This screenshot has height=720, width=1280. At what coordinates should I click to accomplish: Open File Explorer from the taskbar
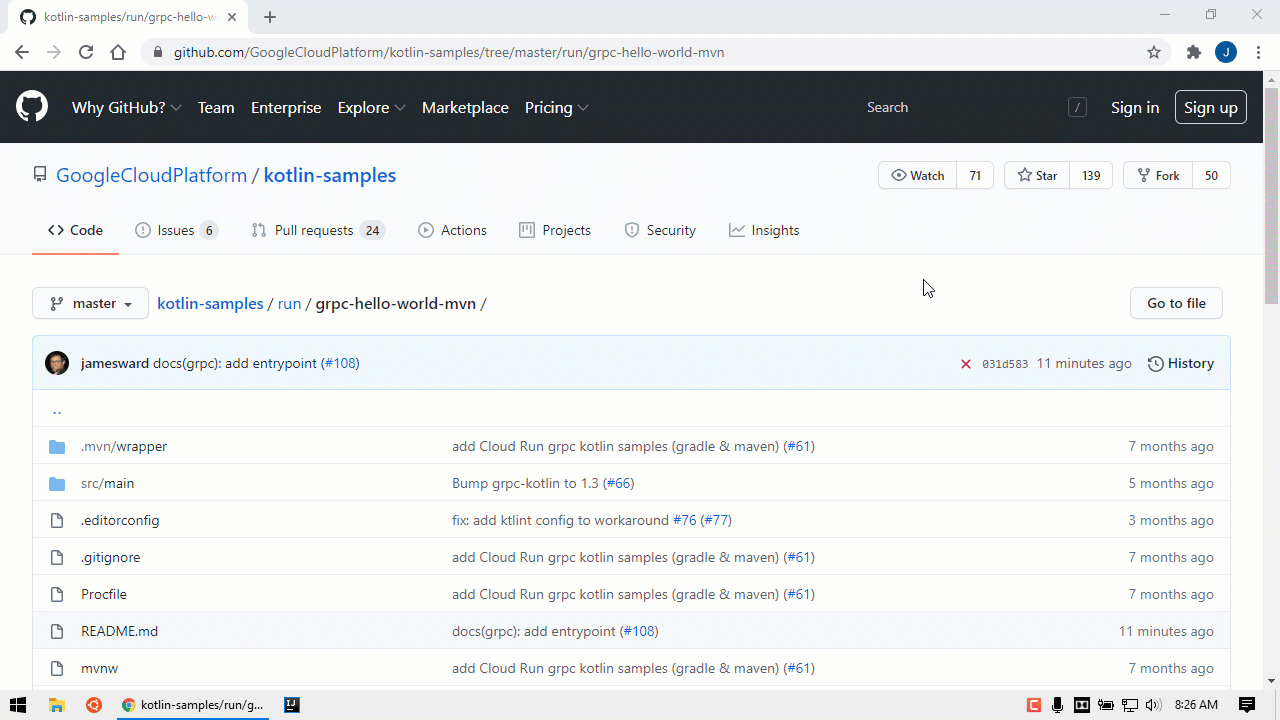point(57,705)
